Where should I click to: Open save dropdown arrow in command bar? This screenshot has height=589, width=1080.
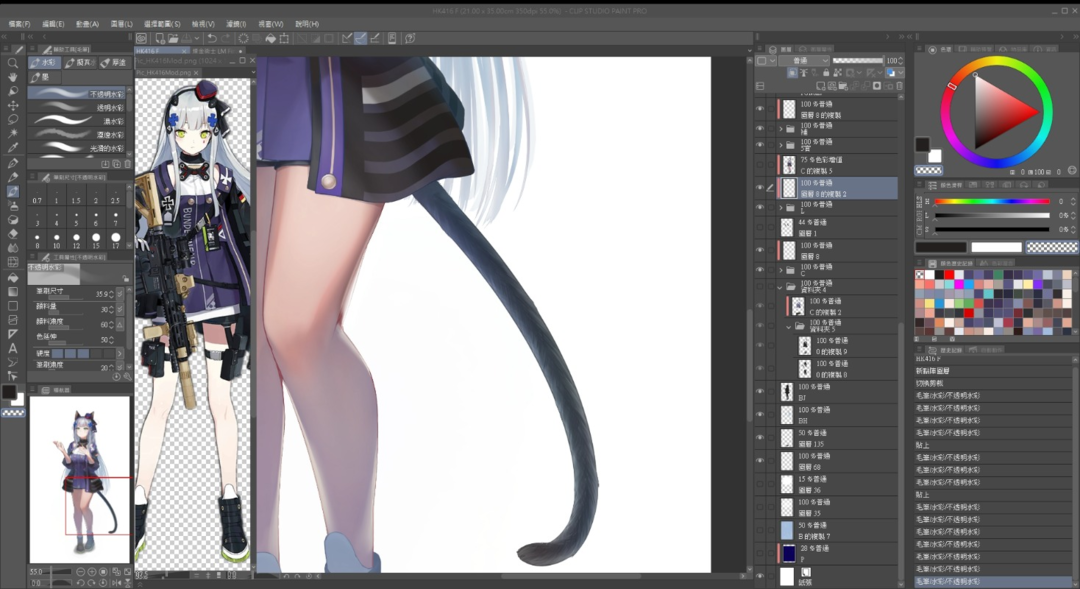pos(197,39)
